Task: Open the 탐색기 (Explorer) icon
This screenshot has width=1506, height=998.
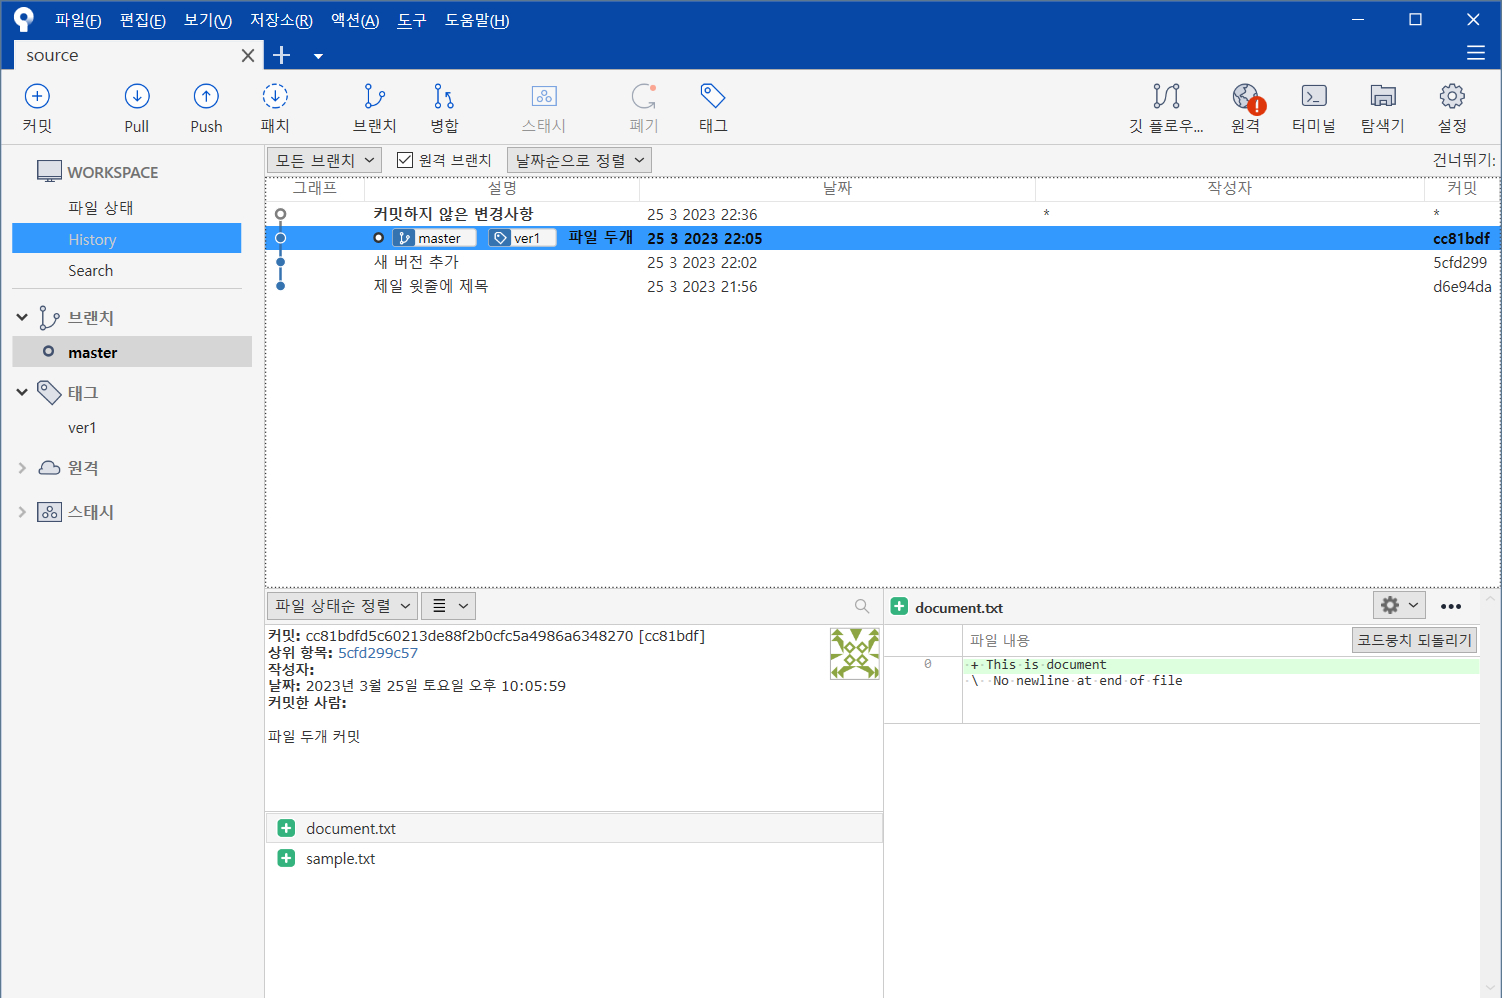Action: point(1383,97)
